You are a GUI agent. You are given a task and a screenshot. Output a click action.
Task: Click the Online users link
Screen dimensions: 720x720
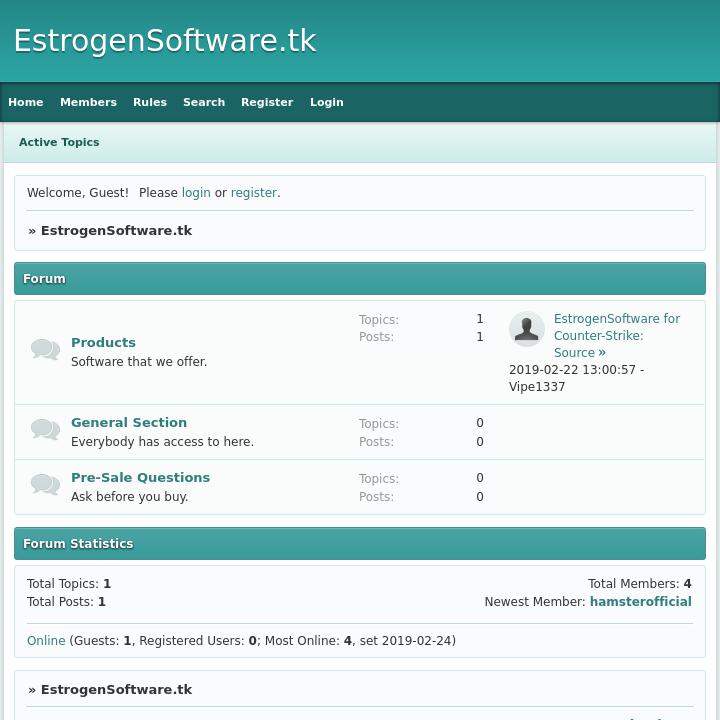click(46, 641)
